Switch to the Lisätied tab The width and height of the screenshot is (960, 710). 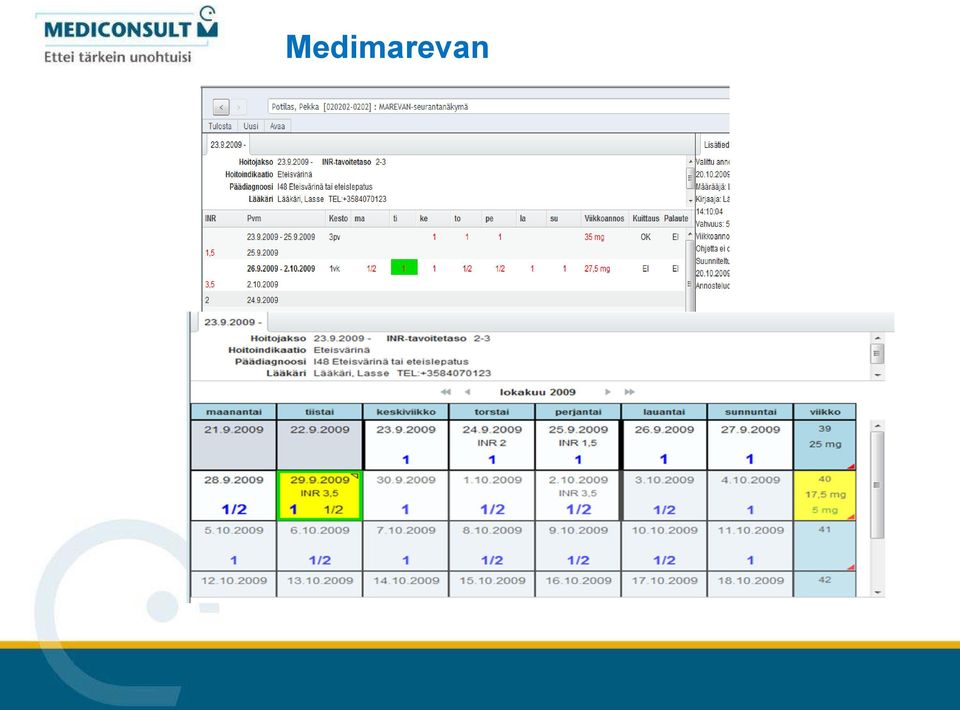[715, 144]
